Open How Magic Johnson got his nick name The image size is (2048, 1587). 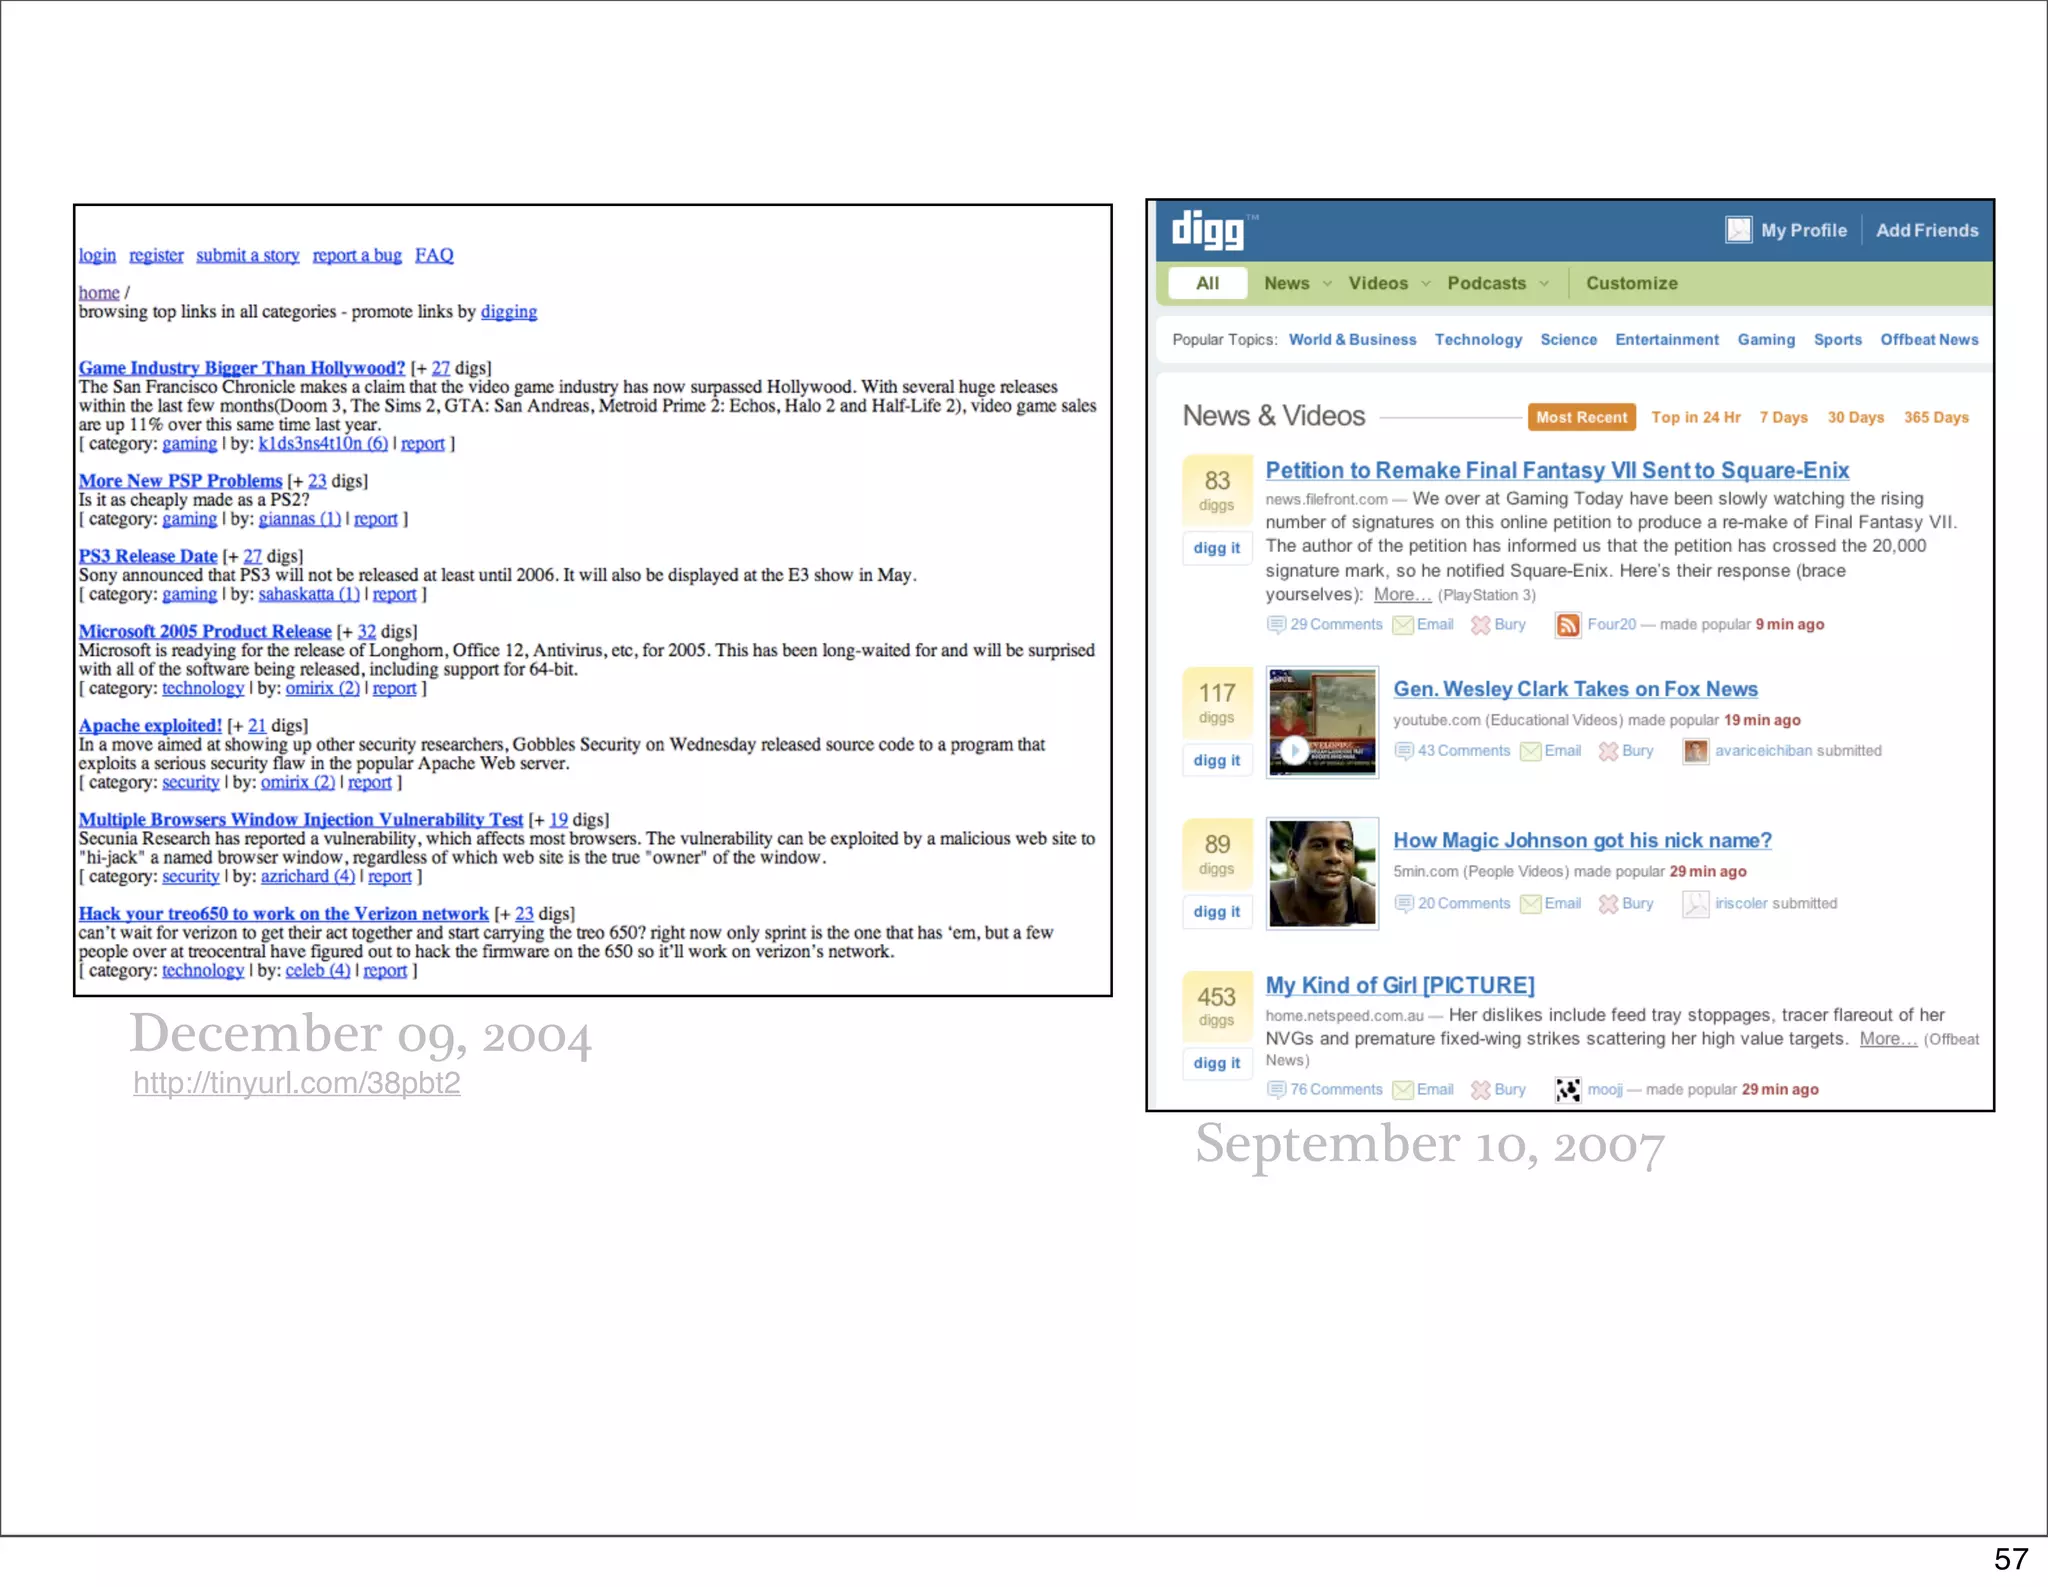click(1582, 841)
